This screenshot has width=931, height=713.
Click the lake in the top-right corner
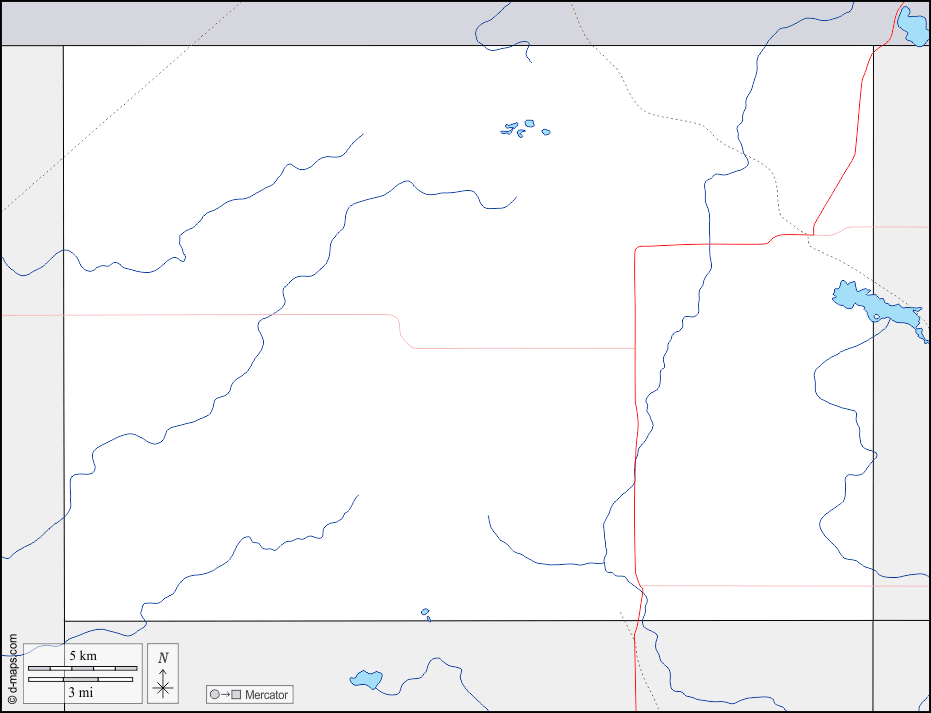click(x=912, y=28)
